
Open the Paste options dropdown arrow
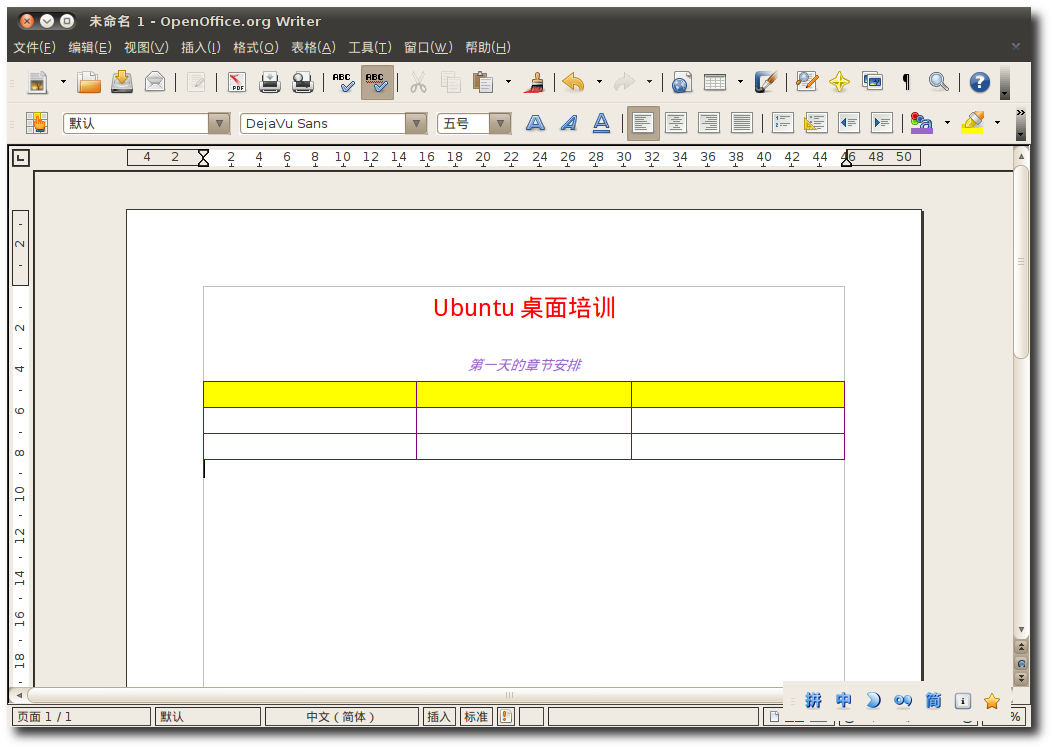point(508,83)
